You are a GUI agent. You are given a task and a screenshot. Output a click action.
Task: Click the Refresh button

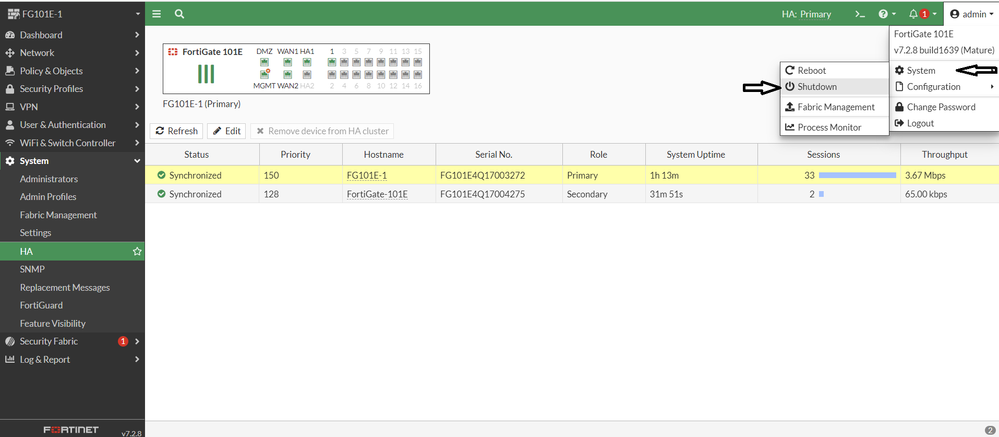(x=176, y=131)
